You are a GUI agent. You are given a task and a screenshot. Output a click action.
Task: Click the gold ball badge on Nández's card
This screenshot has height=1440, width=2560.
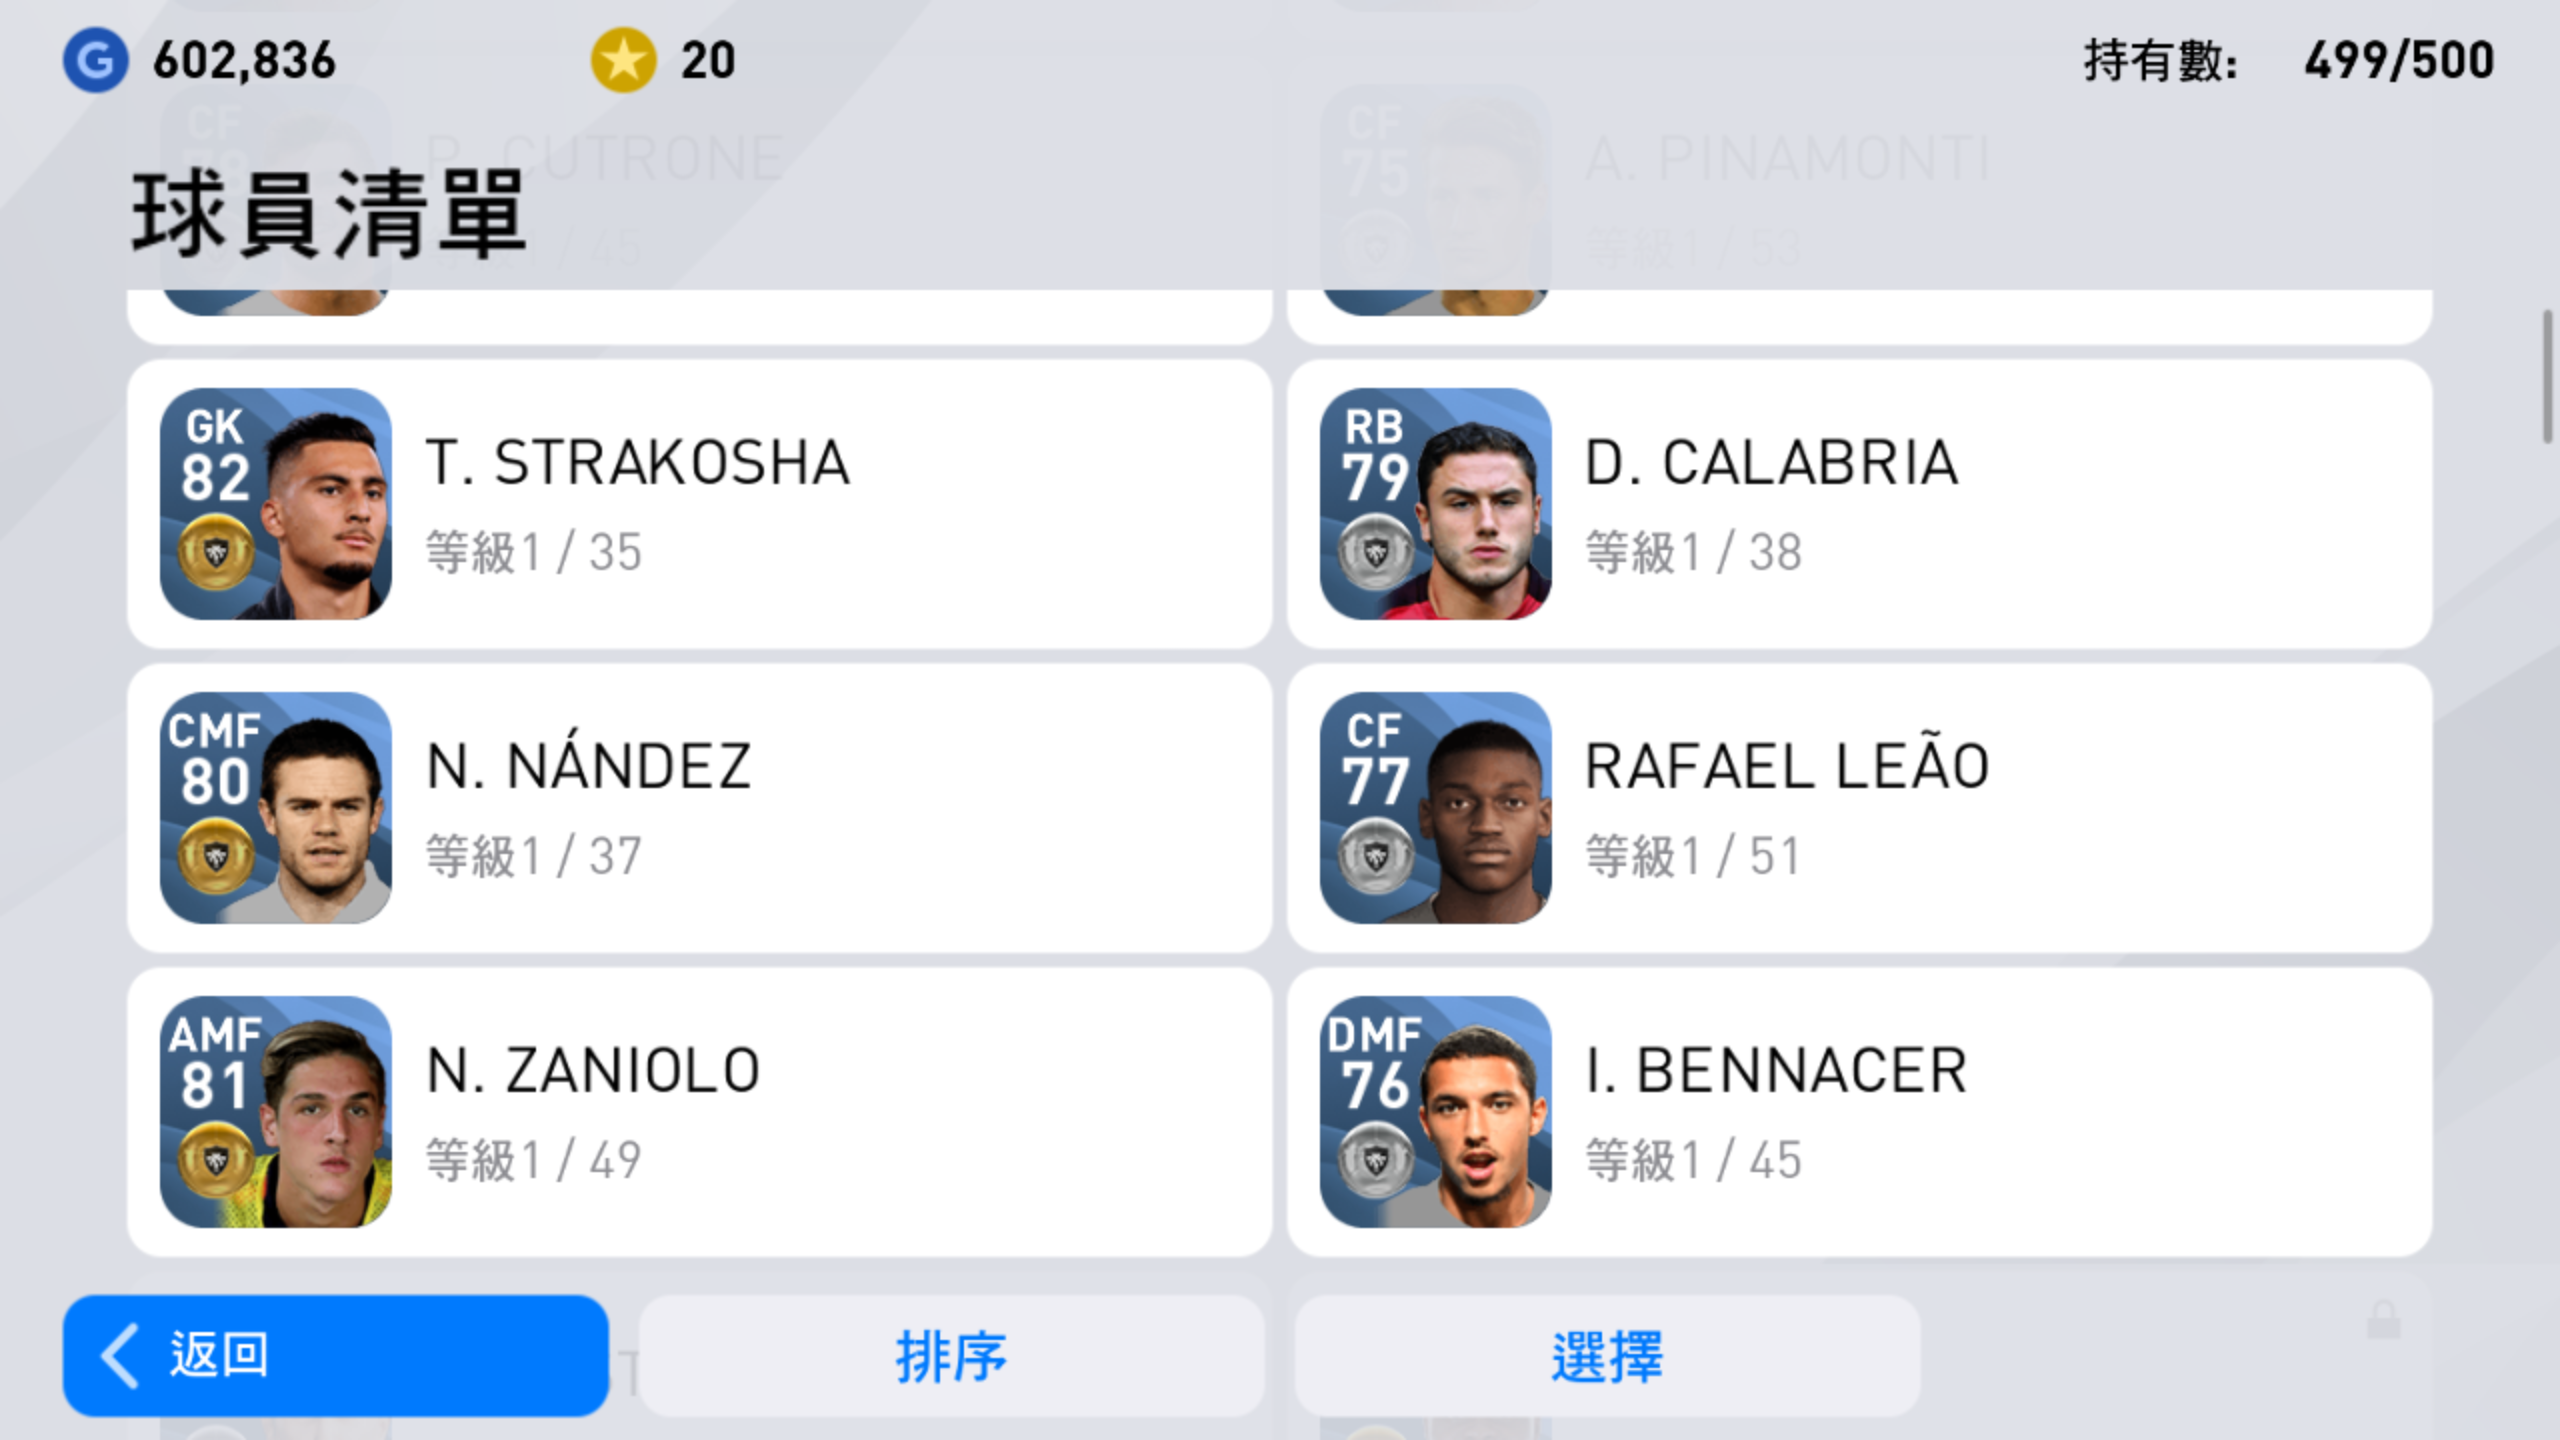(216, 856)
